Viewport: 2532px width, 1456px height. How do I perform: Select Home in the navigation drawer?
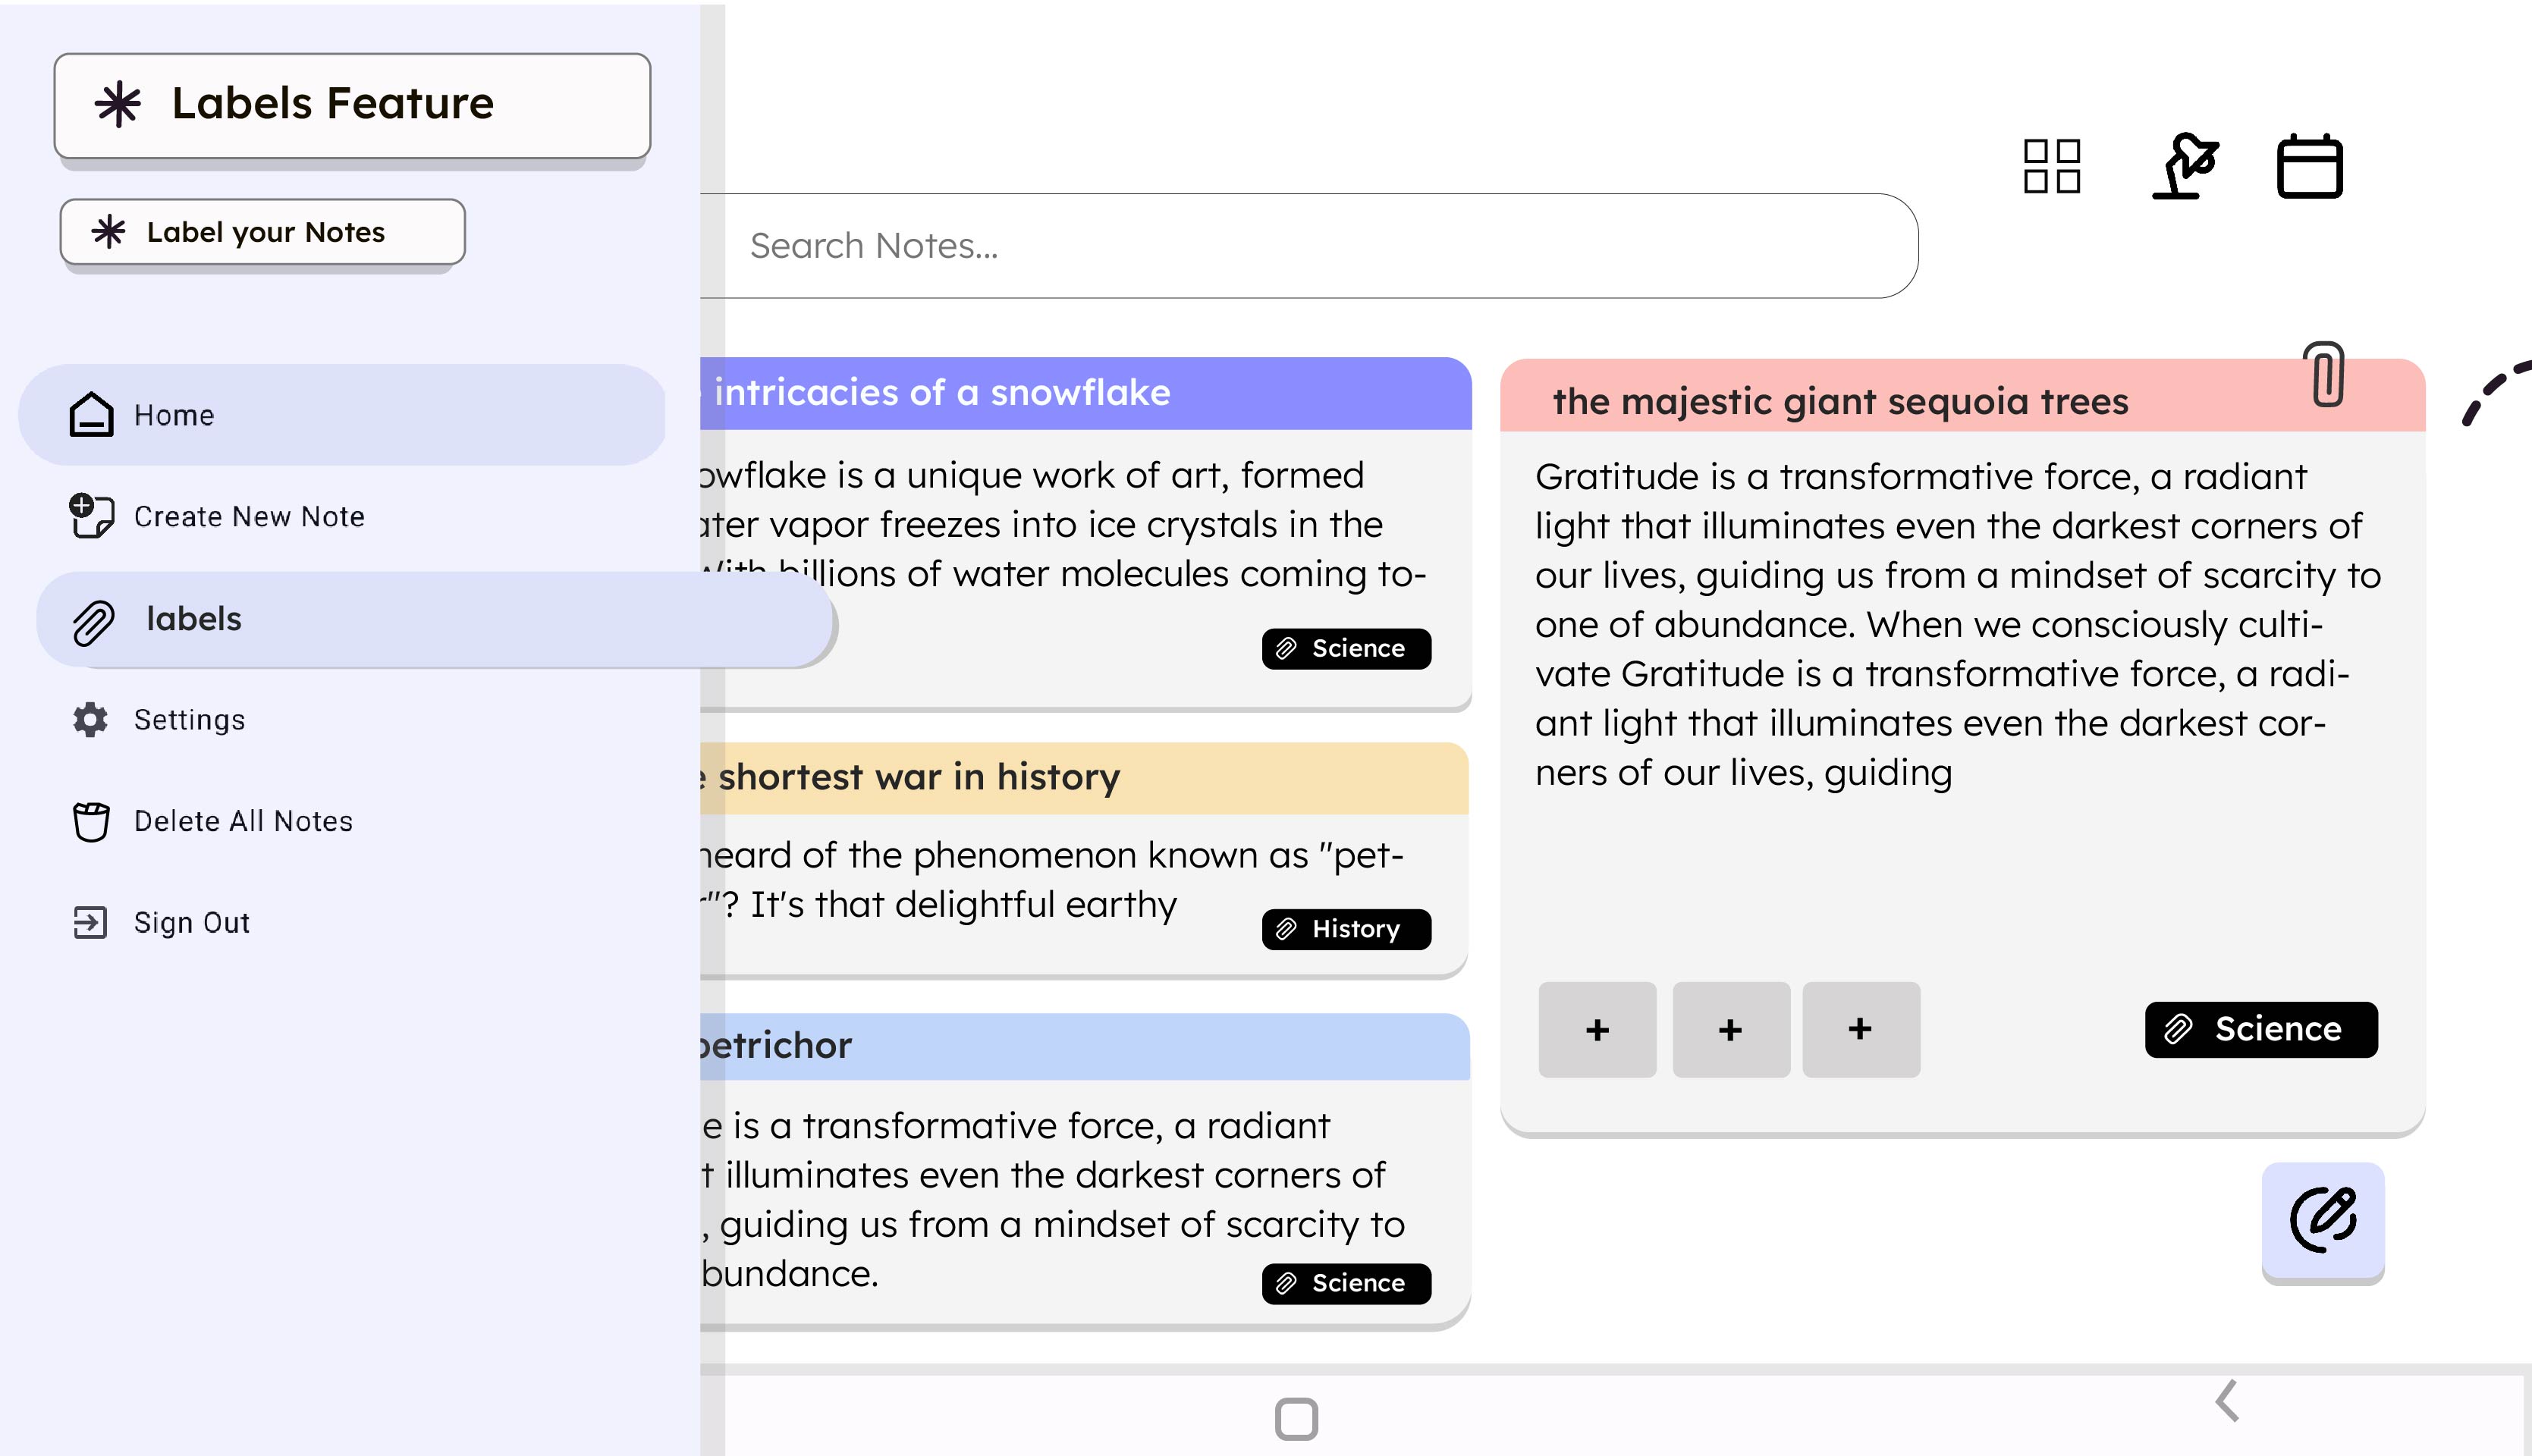[342, 415]
